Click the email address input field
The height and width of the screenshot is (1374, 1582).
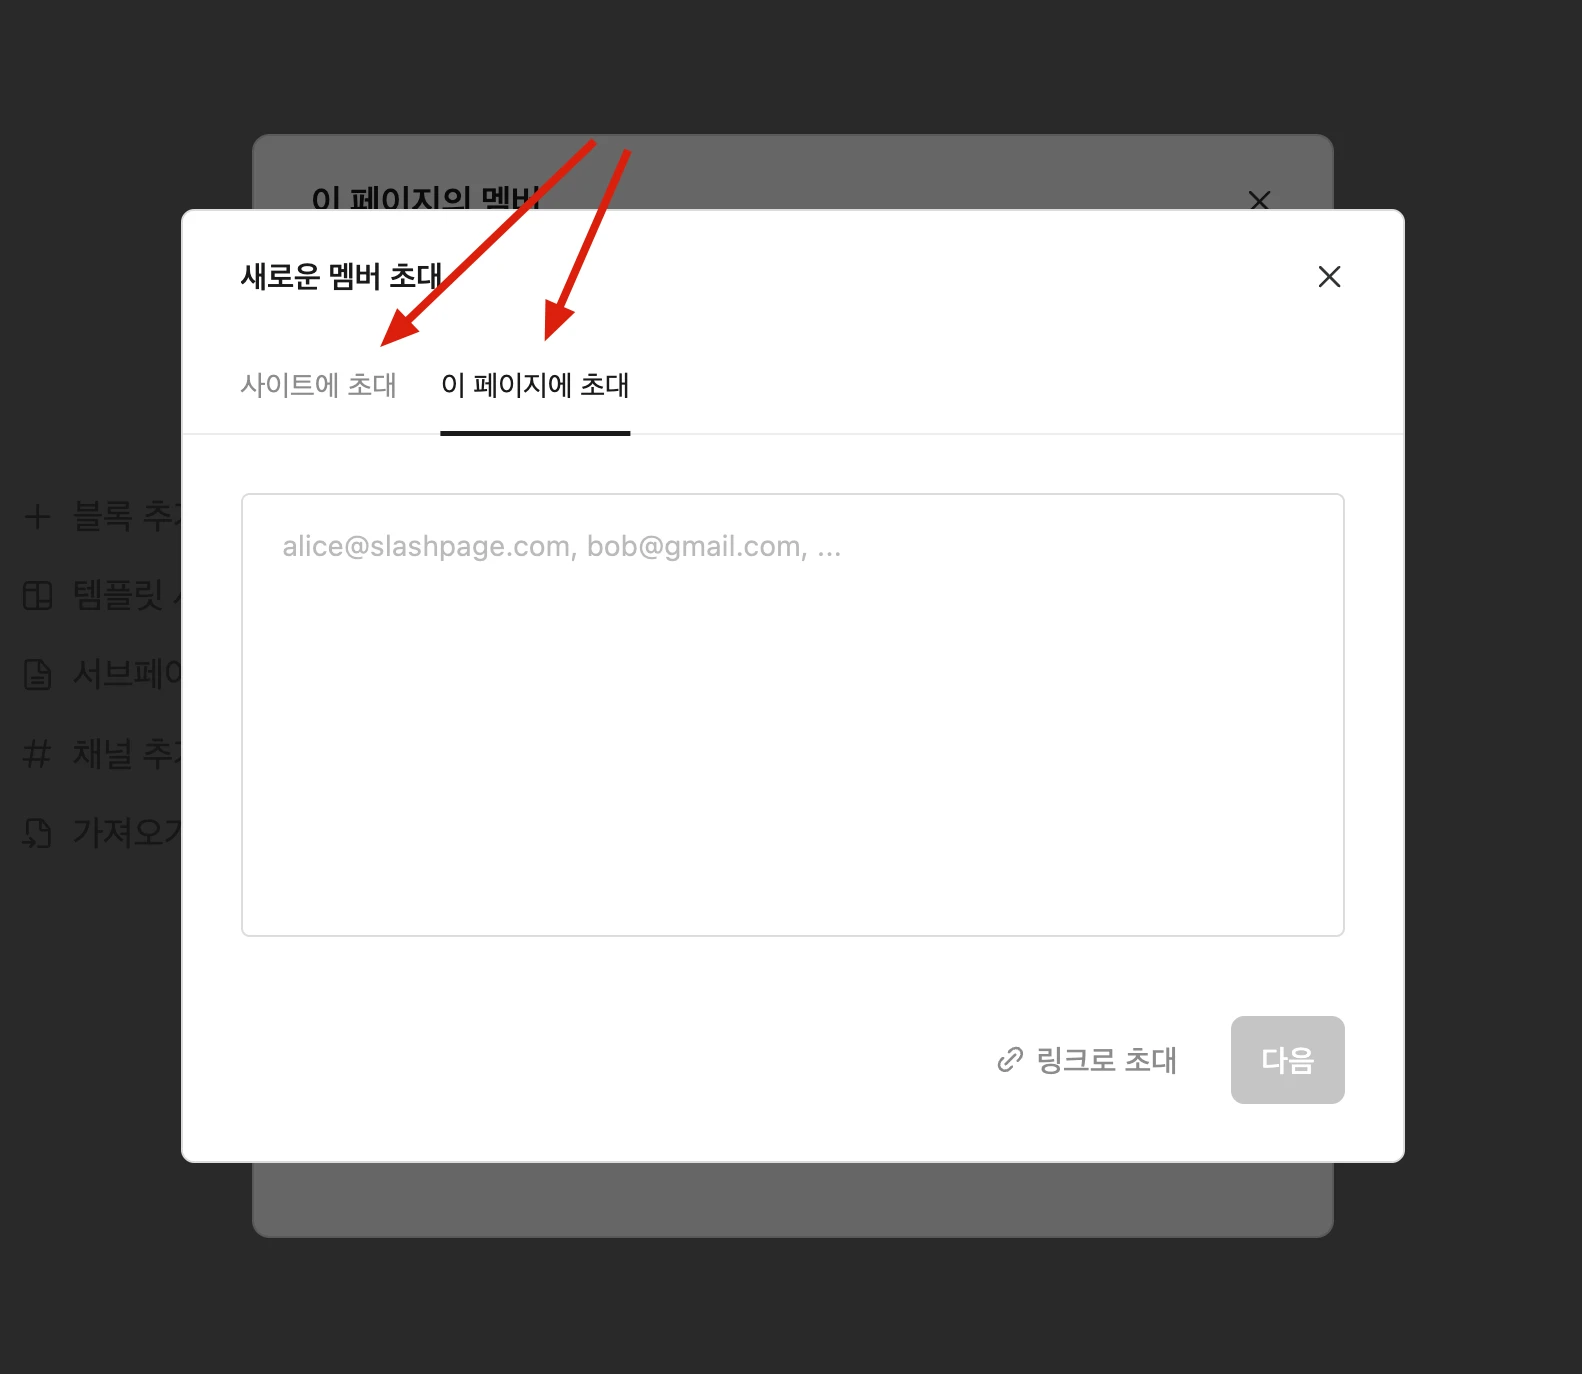click(792, 715)
